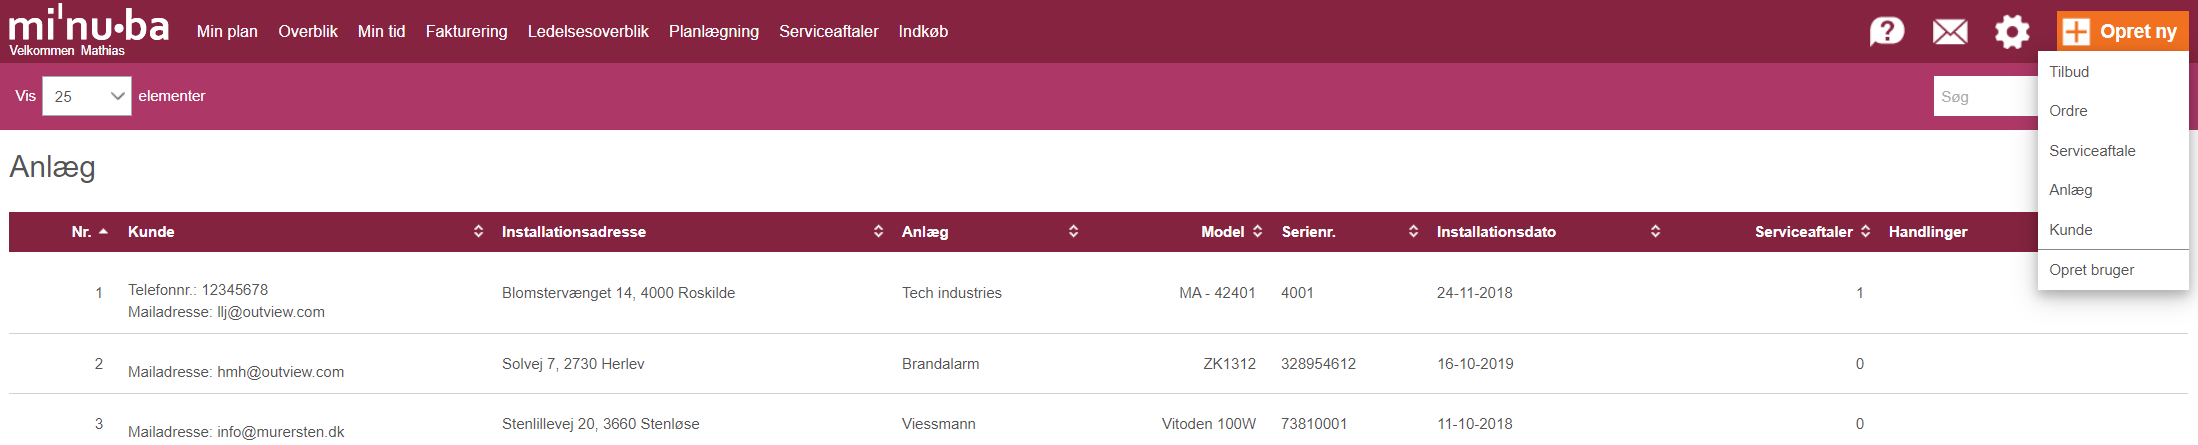
Task: Open the settings gear icon
Action: tap(2012, 32)
